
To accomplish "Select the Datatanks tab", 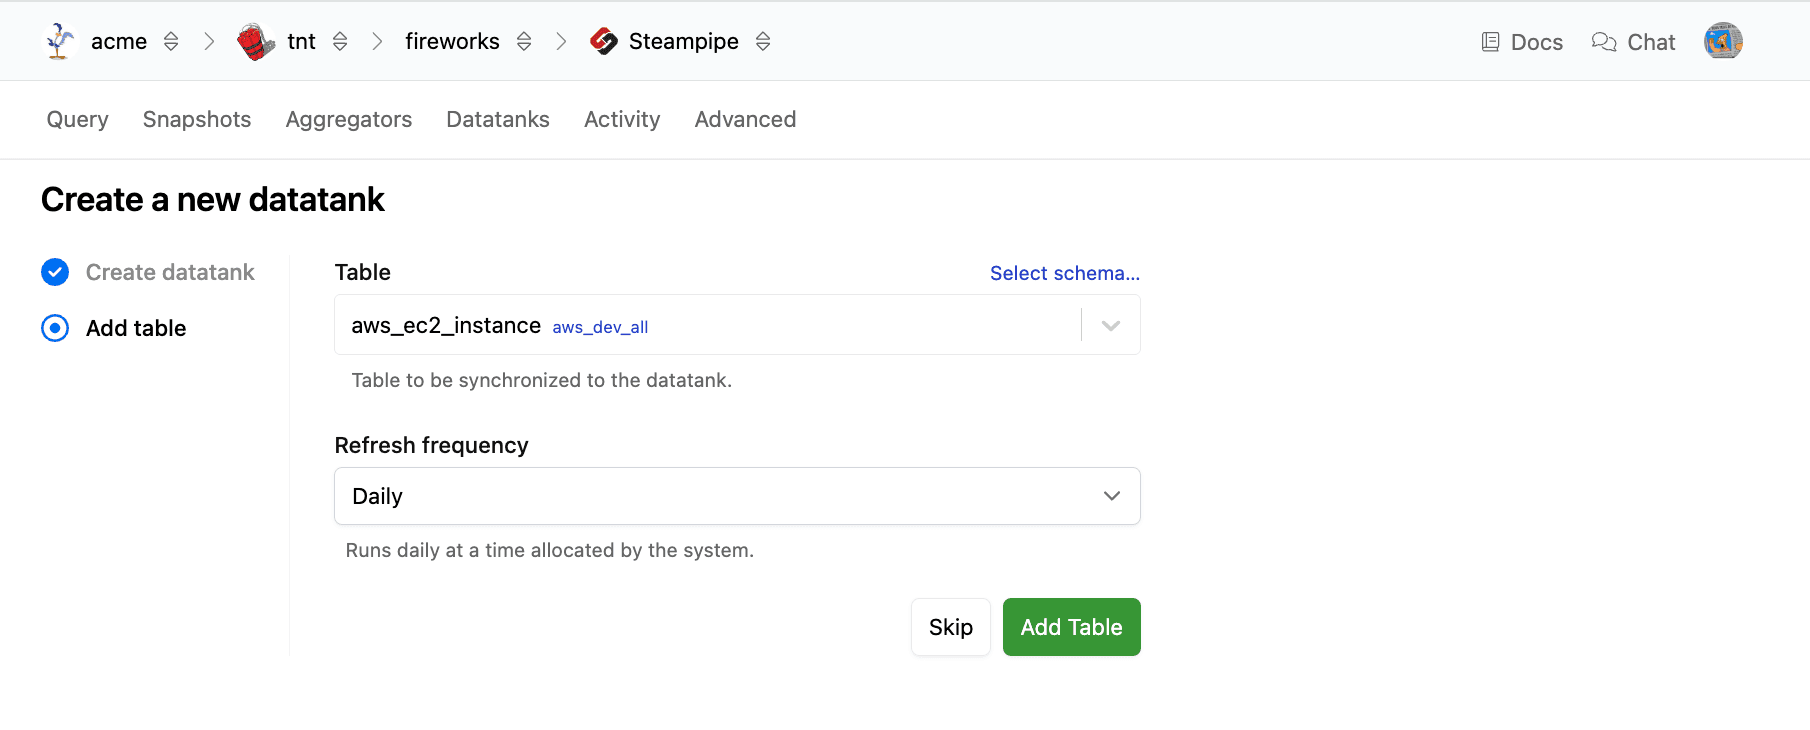I will click(x=498, y=119).
